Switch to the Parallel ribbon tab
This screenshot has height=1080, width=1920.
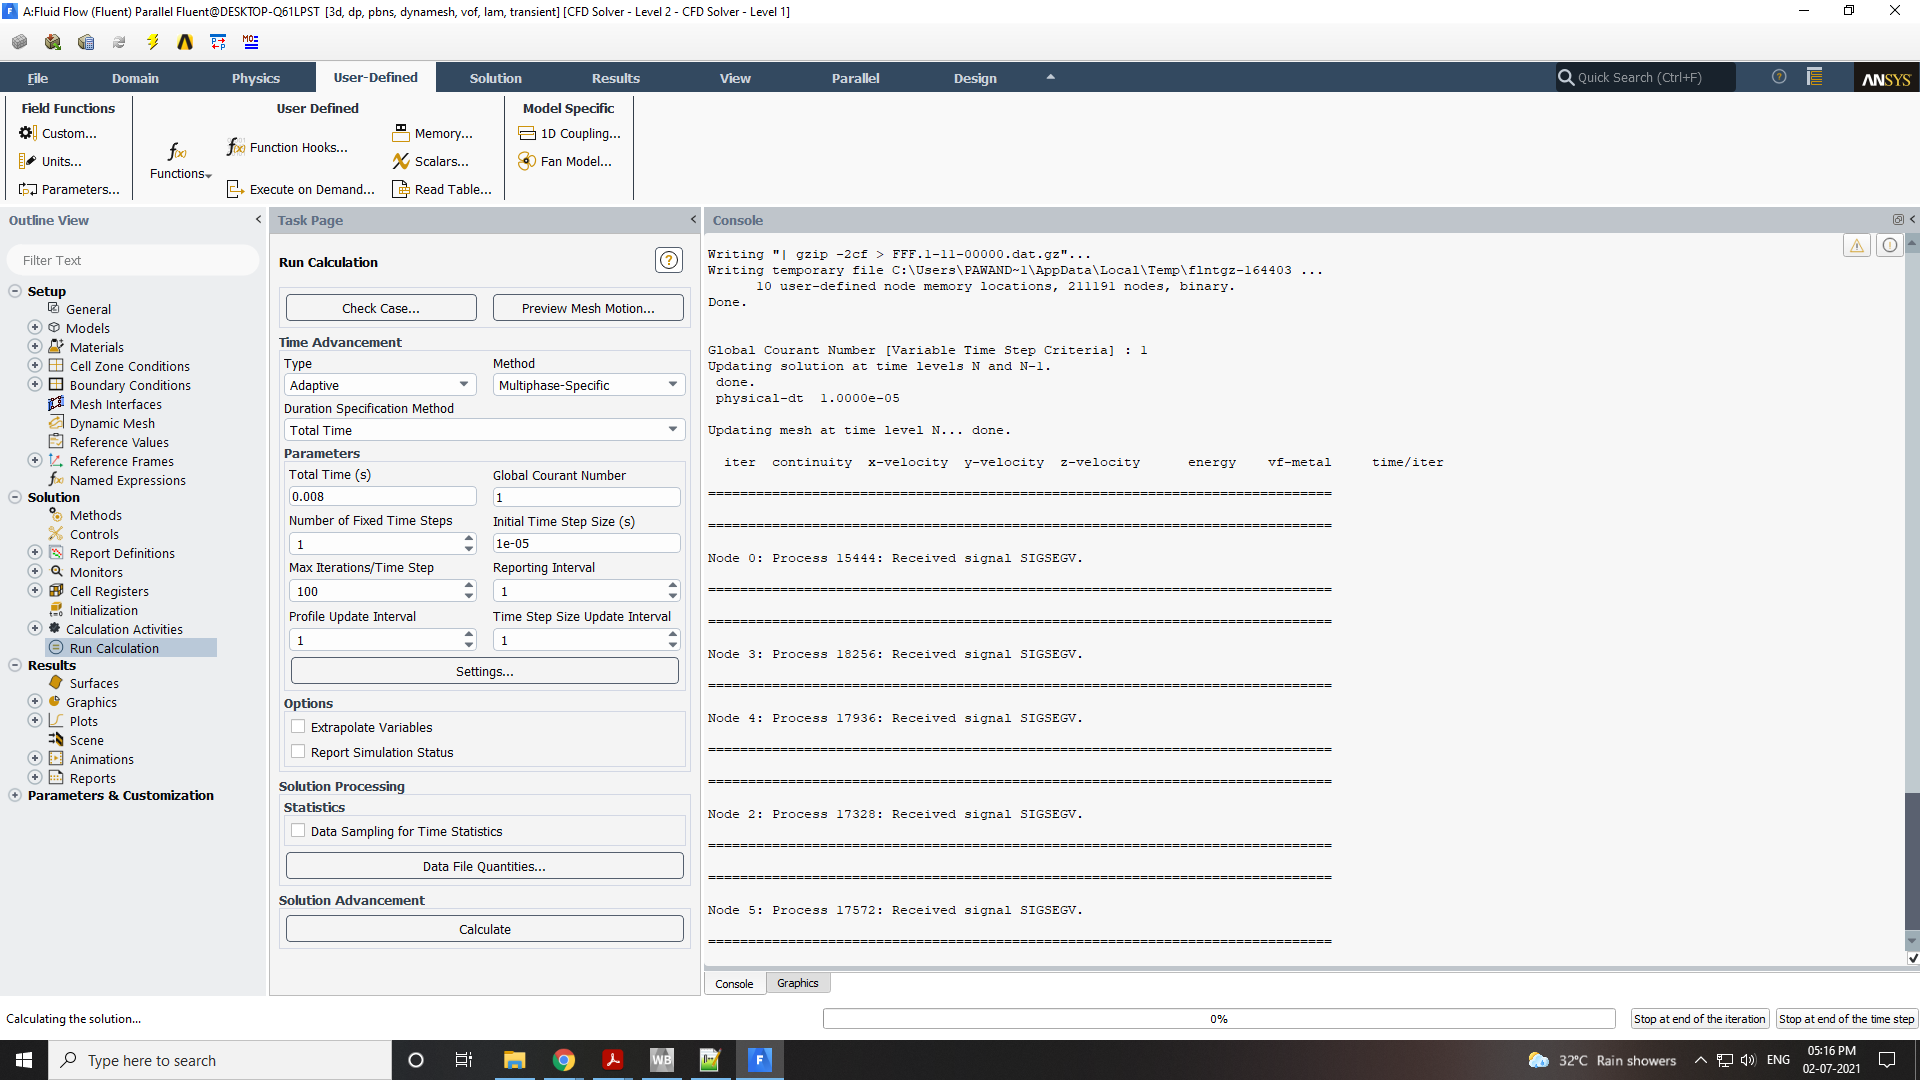[856, 78]
